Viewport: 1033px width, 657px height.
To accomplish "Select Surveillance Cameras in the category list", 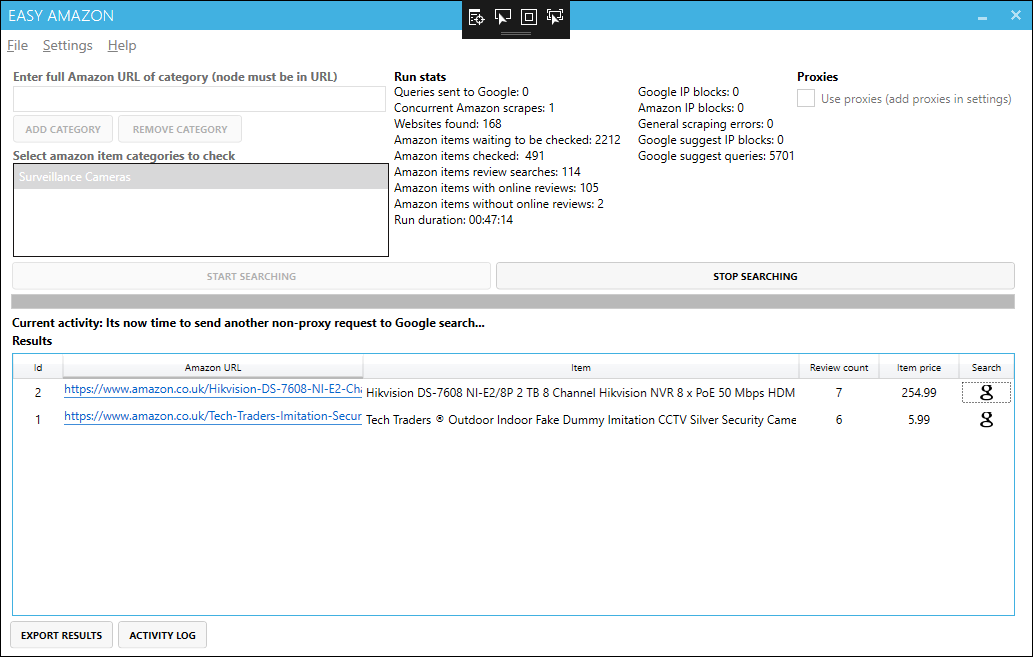I will [x=200, y=177].
